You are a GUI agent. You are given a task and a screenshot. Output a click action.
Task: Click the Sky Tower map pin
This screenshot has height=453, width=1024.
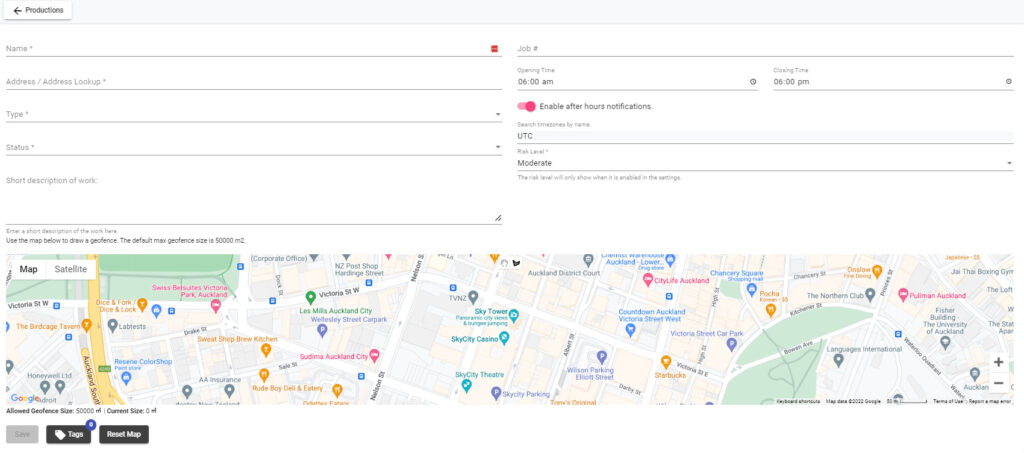tap(514, 316)
